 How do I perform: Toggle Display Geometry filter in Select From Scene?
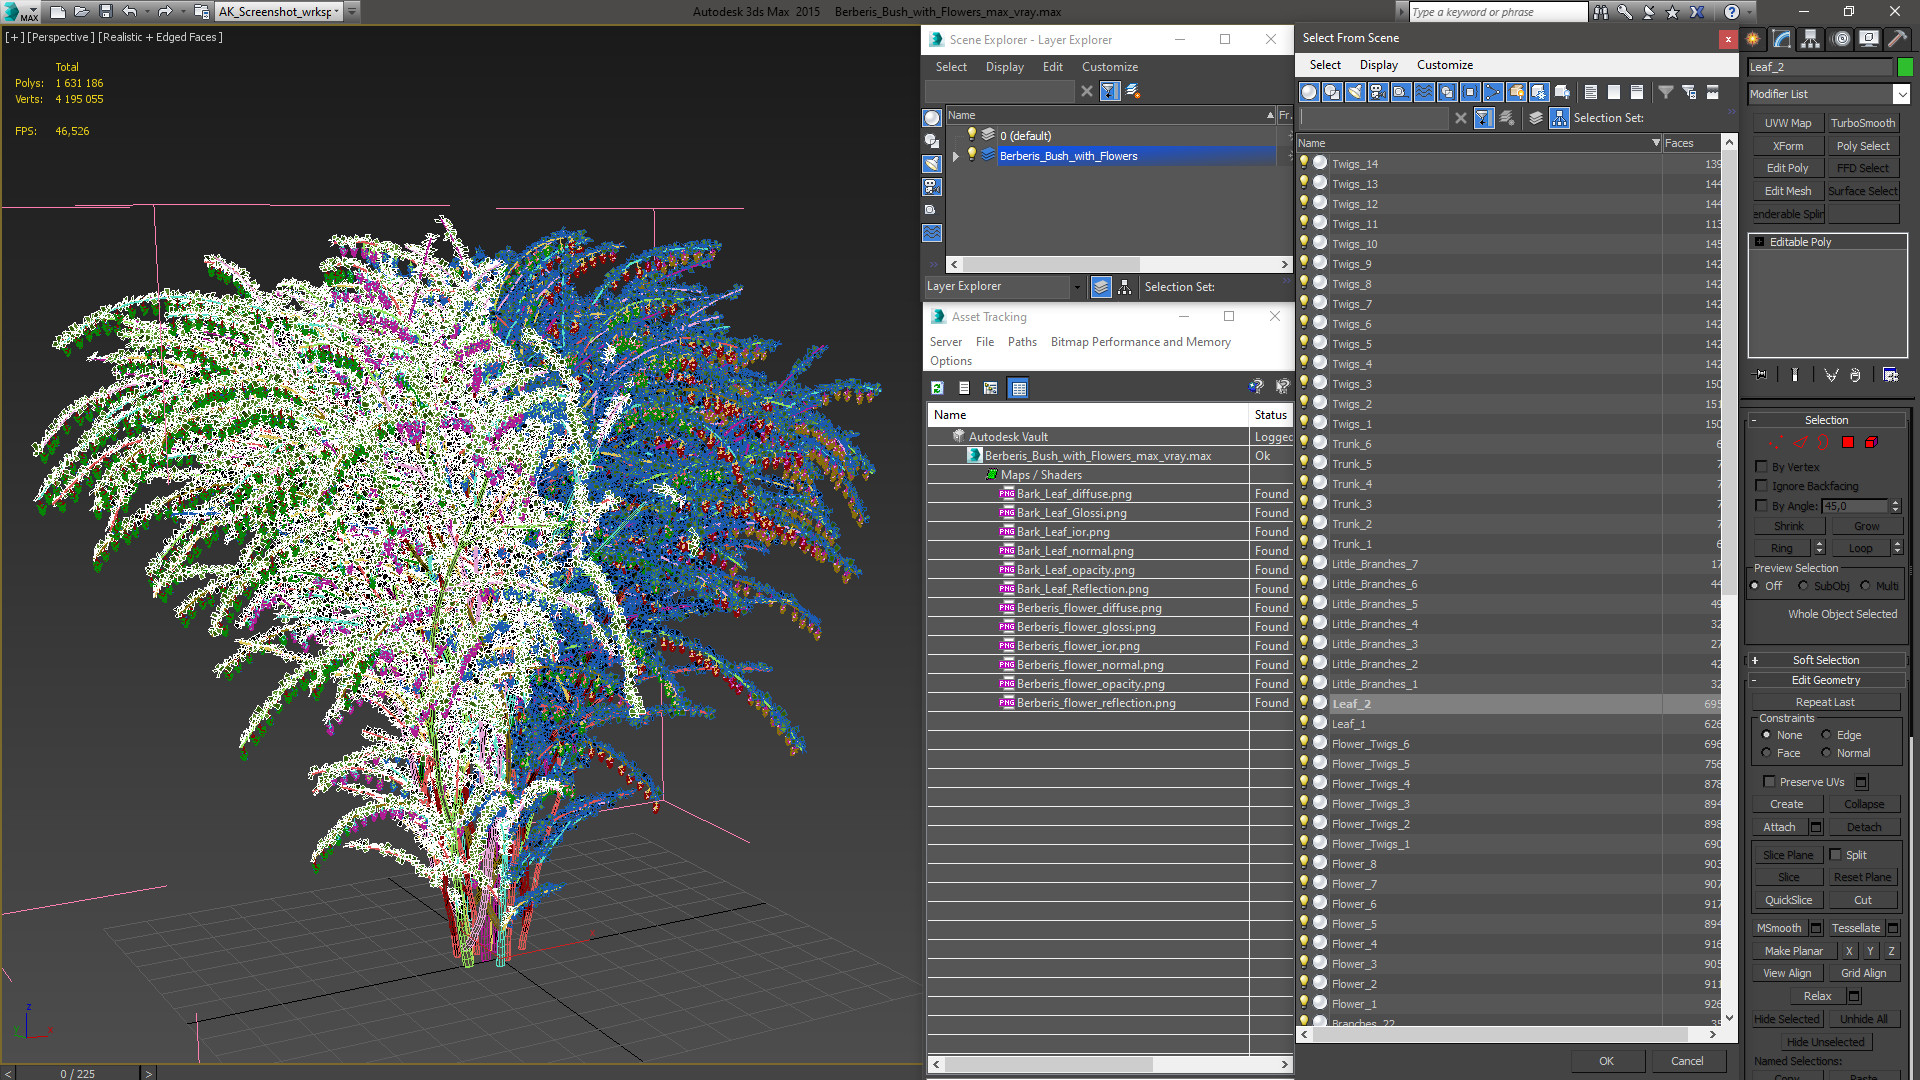(1309, 92)
